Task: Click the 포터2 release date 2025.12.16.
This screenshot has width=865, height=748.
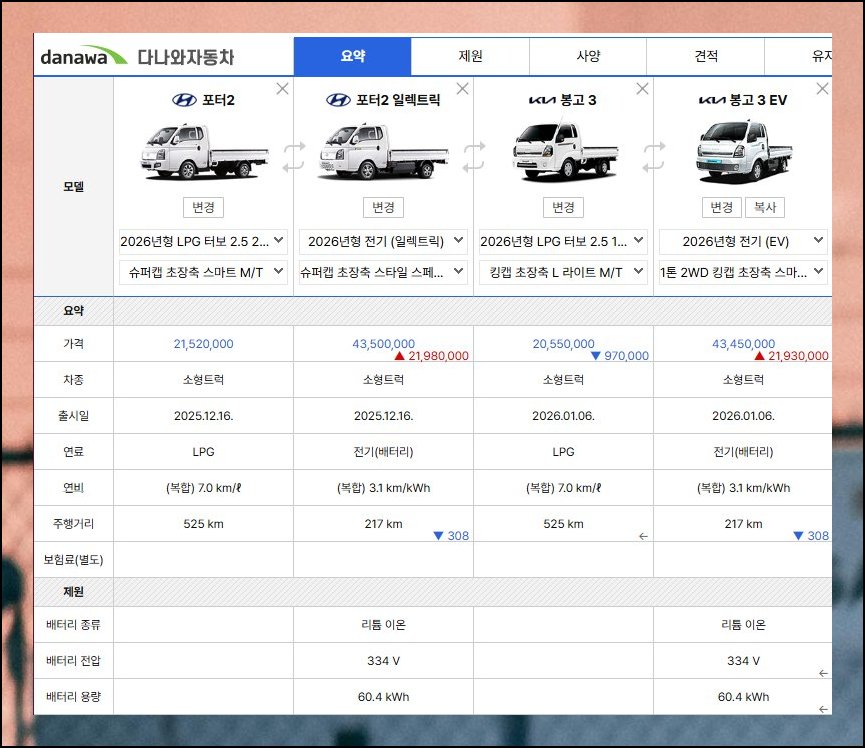Action: point(204,416)
